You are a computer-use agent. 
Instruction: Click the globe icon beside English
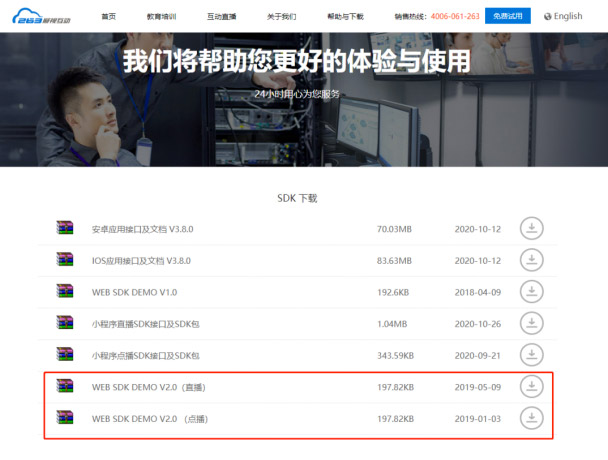(547, 16)
